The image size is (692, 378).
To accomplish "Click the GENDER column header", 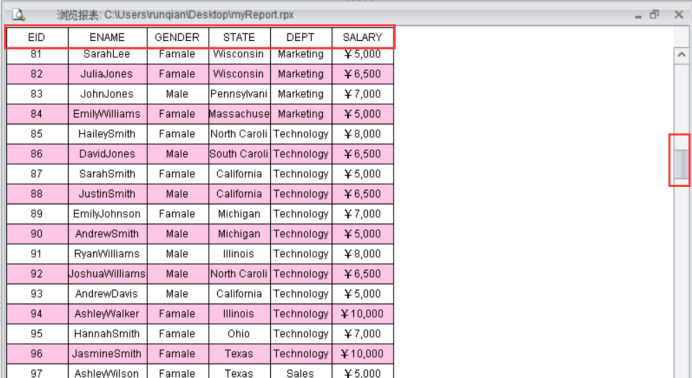I will point(178,37).
